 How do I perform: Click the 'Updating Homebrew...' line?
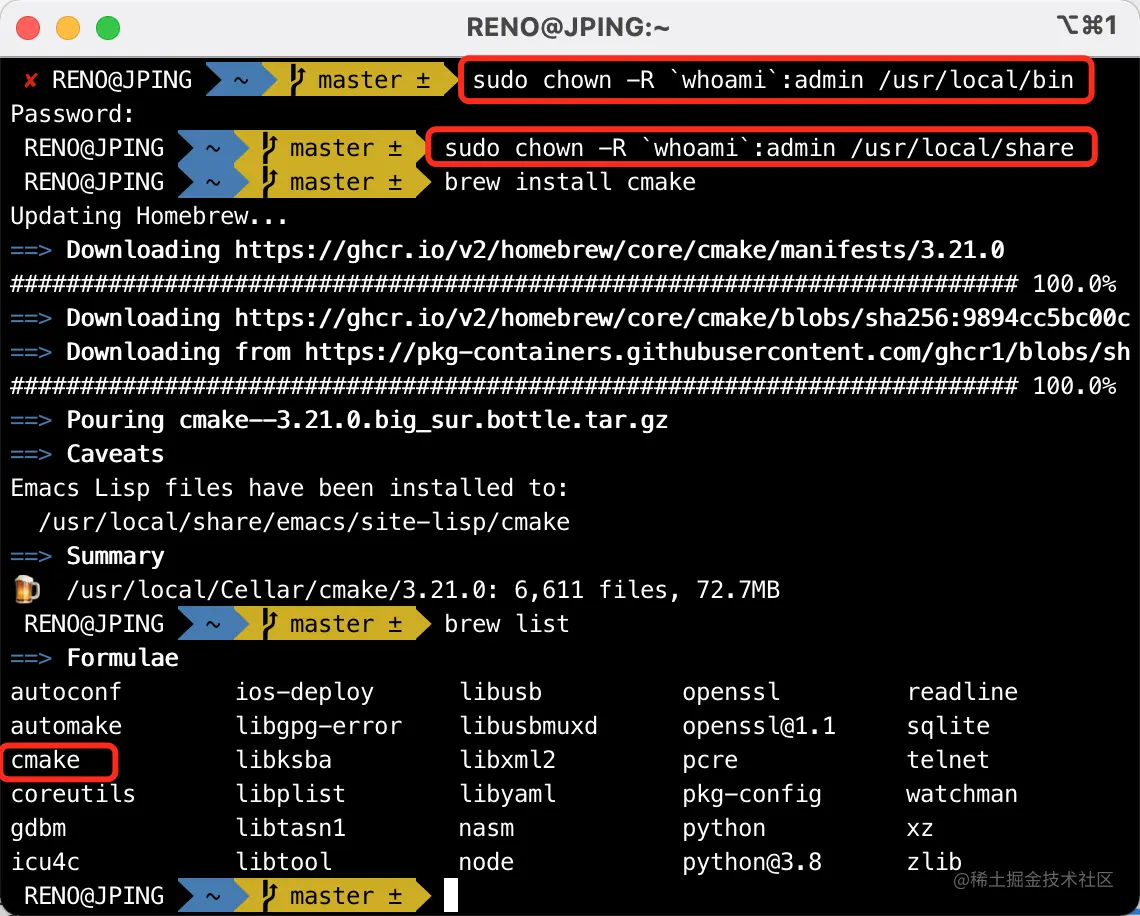pyautogui.click(x=149, y=216)
